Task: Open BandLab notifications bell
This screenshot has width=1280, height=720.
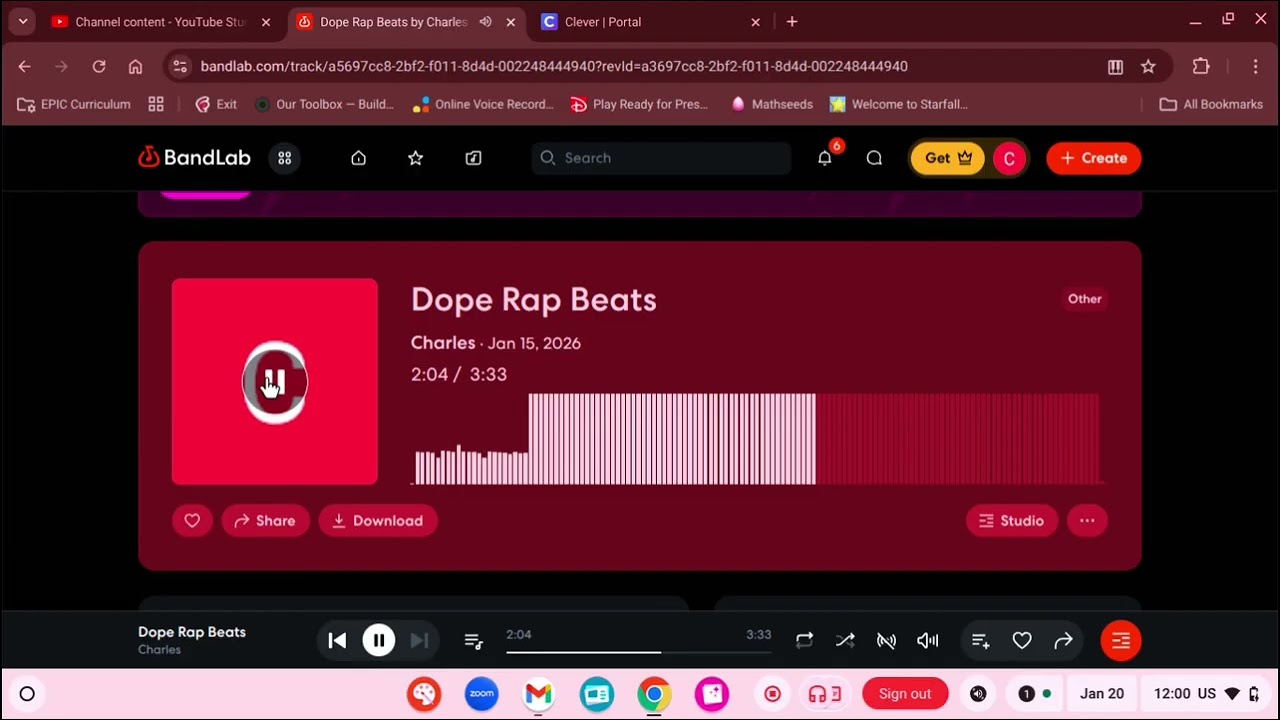Action: (825, 158)
